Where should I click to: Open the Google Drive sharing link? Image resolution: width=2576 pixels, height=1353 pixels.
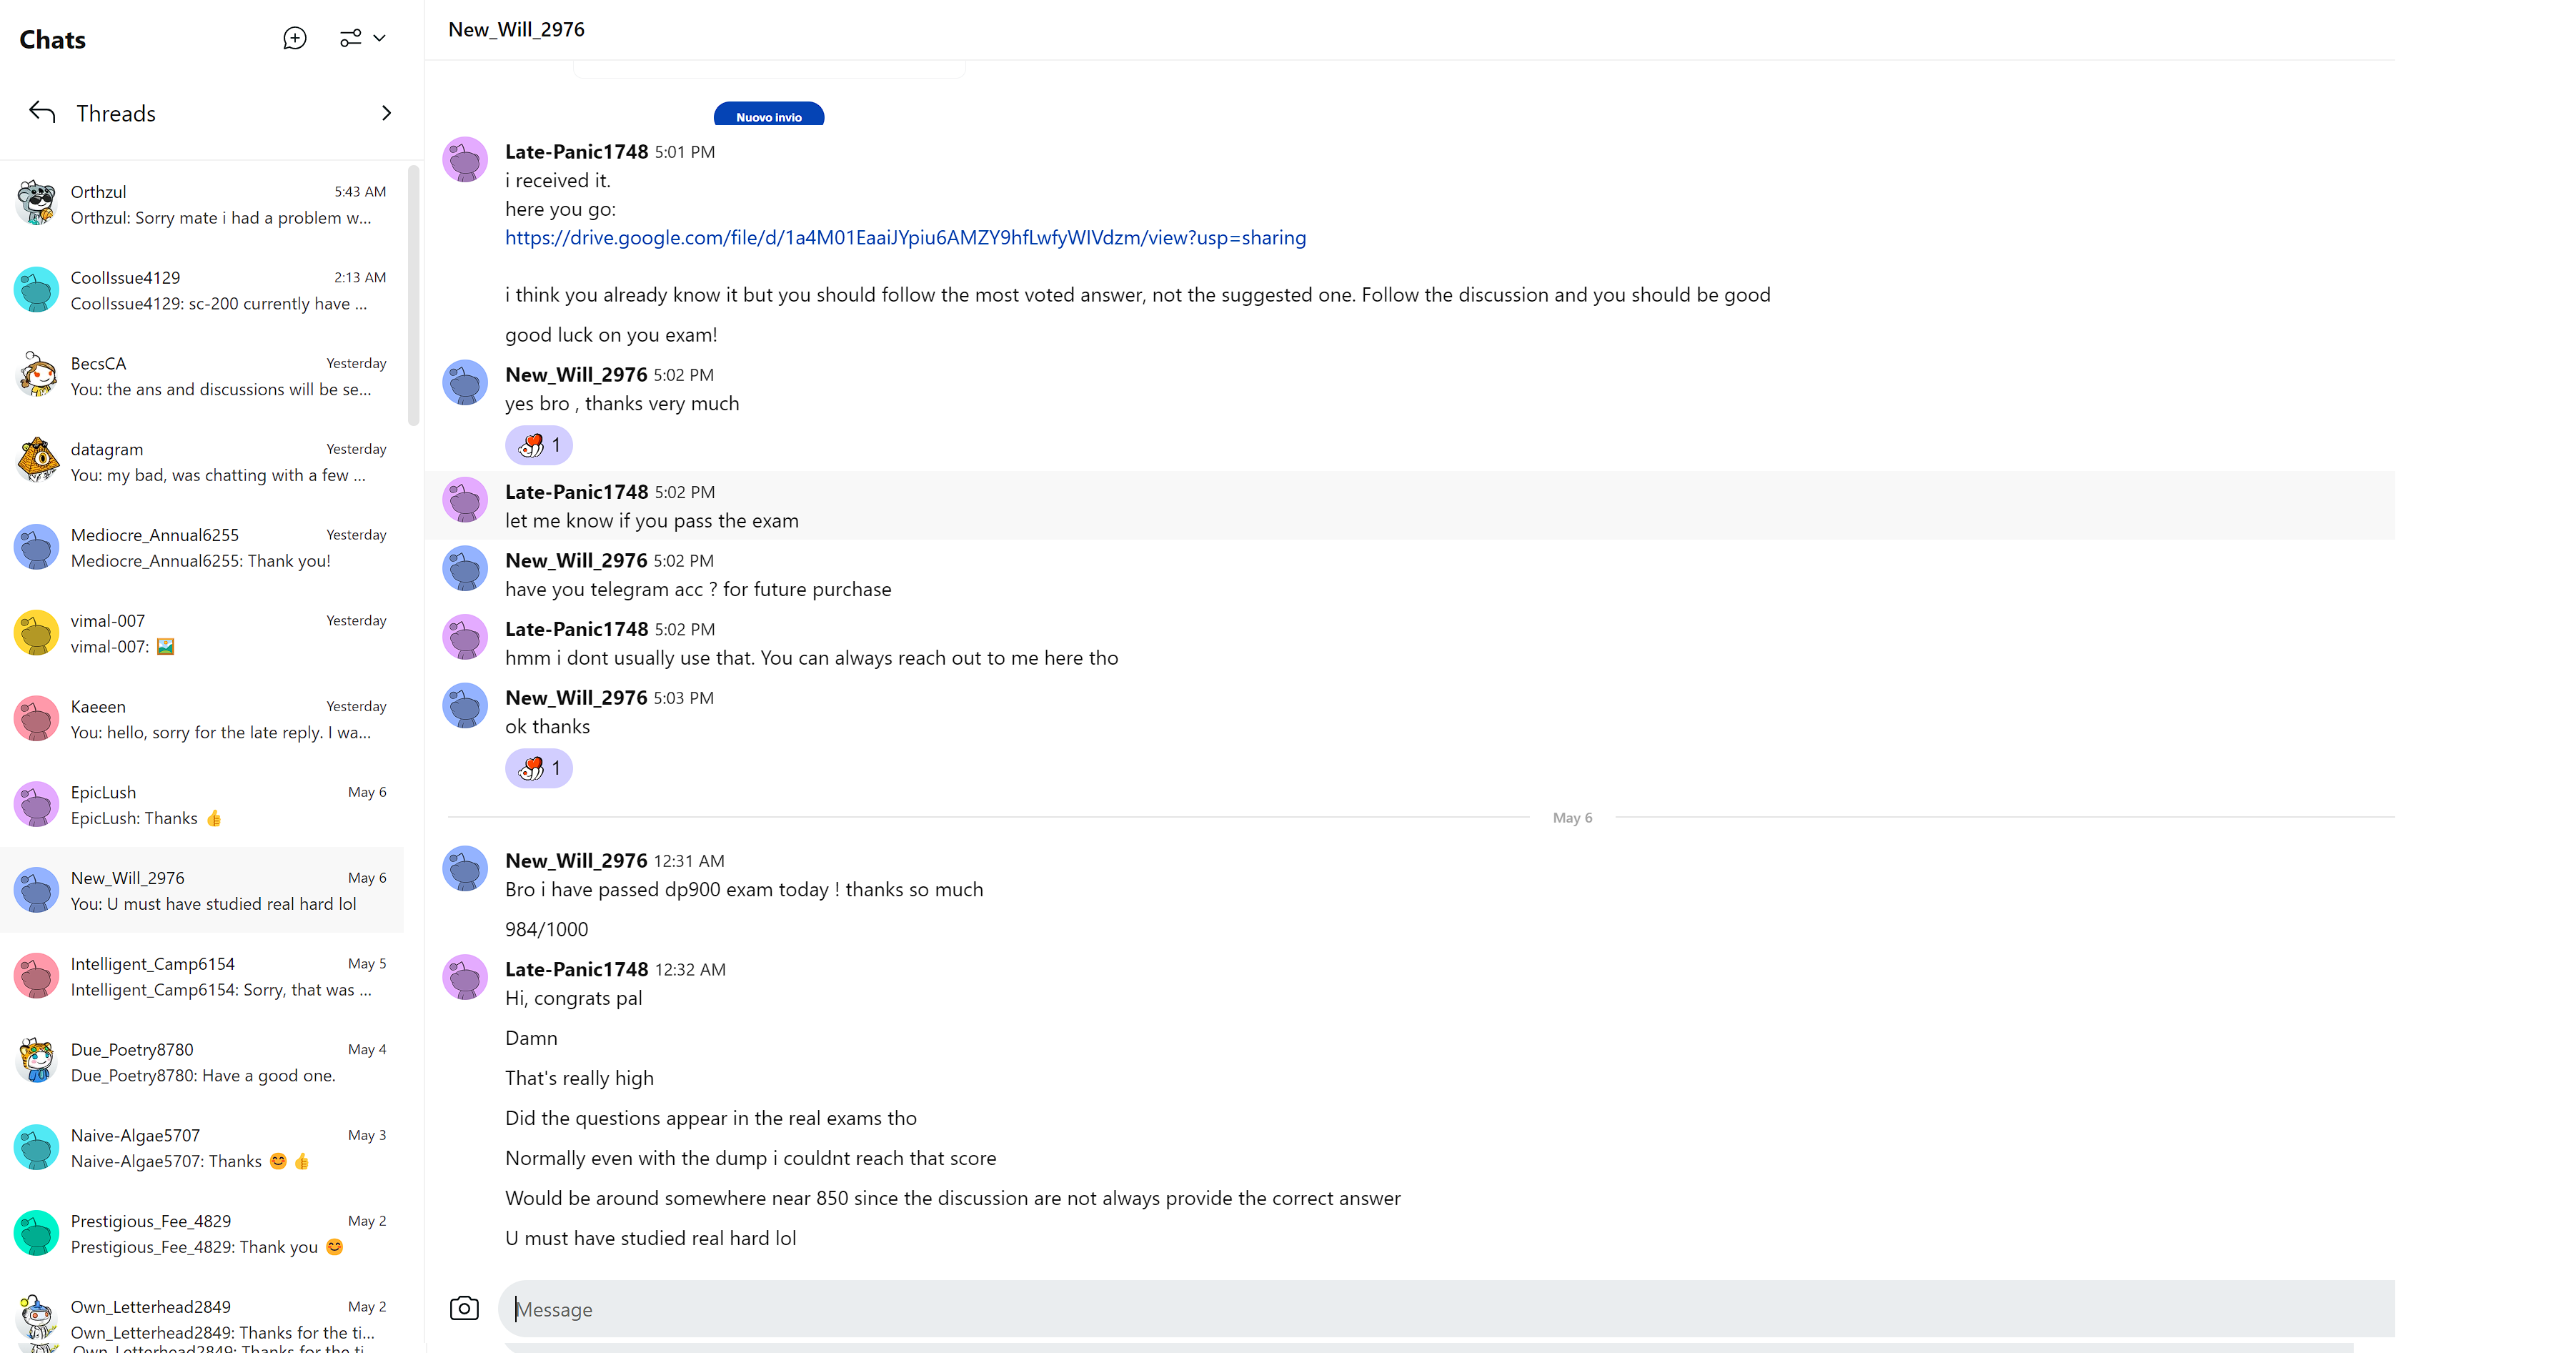[905, 237]
